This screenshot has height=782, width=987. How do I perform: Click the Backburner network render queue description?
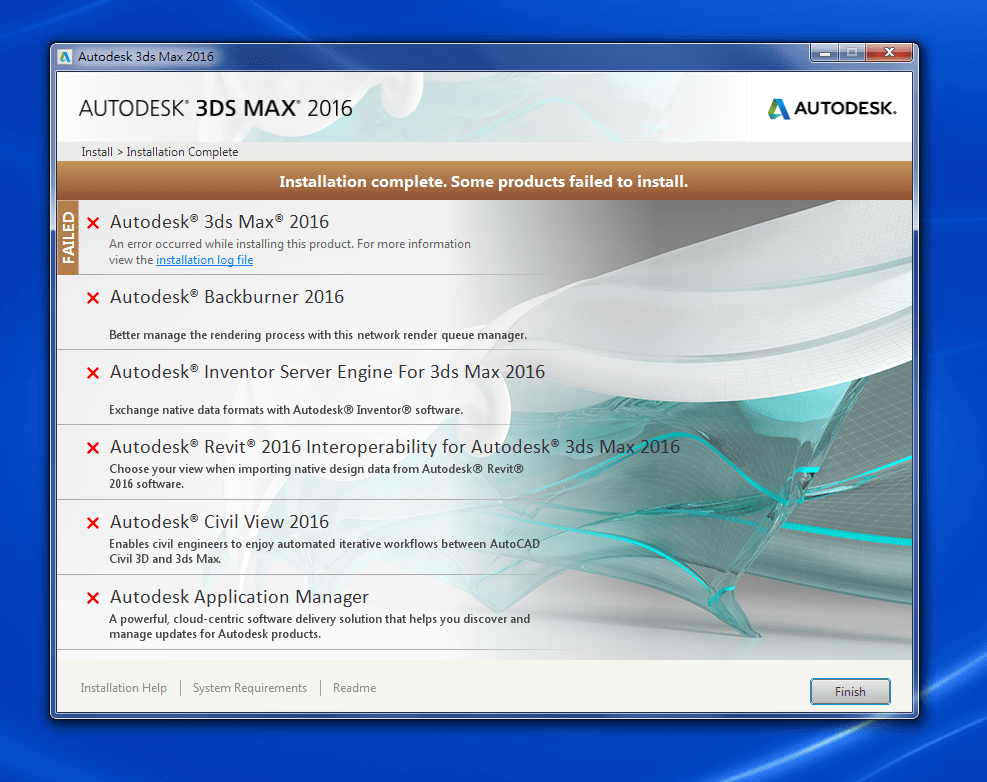318,335
